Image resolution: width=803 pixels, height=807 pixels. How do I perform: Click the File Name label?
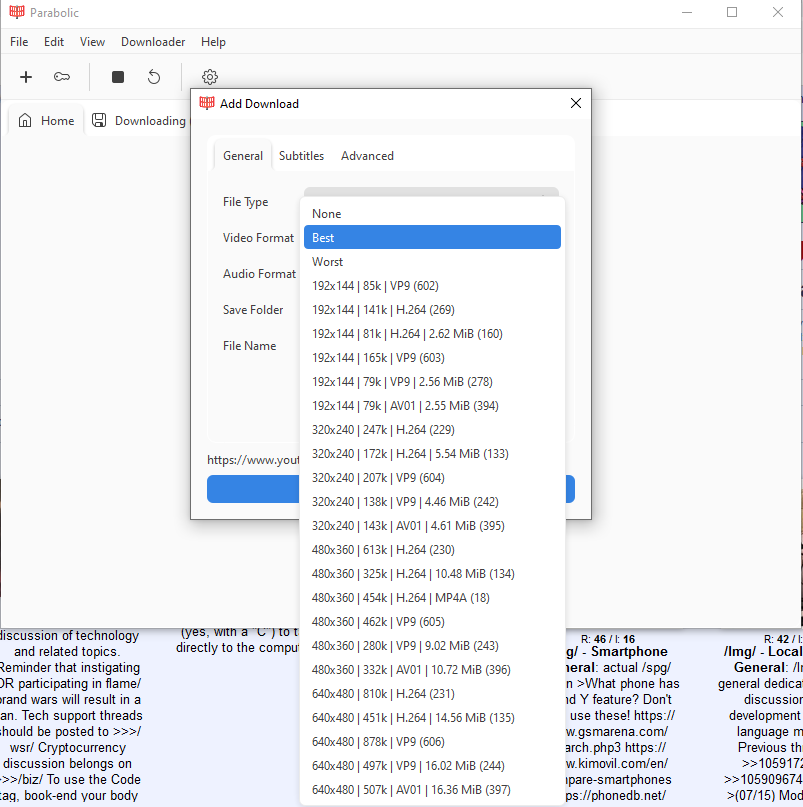point(249,346)
